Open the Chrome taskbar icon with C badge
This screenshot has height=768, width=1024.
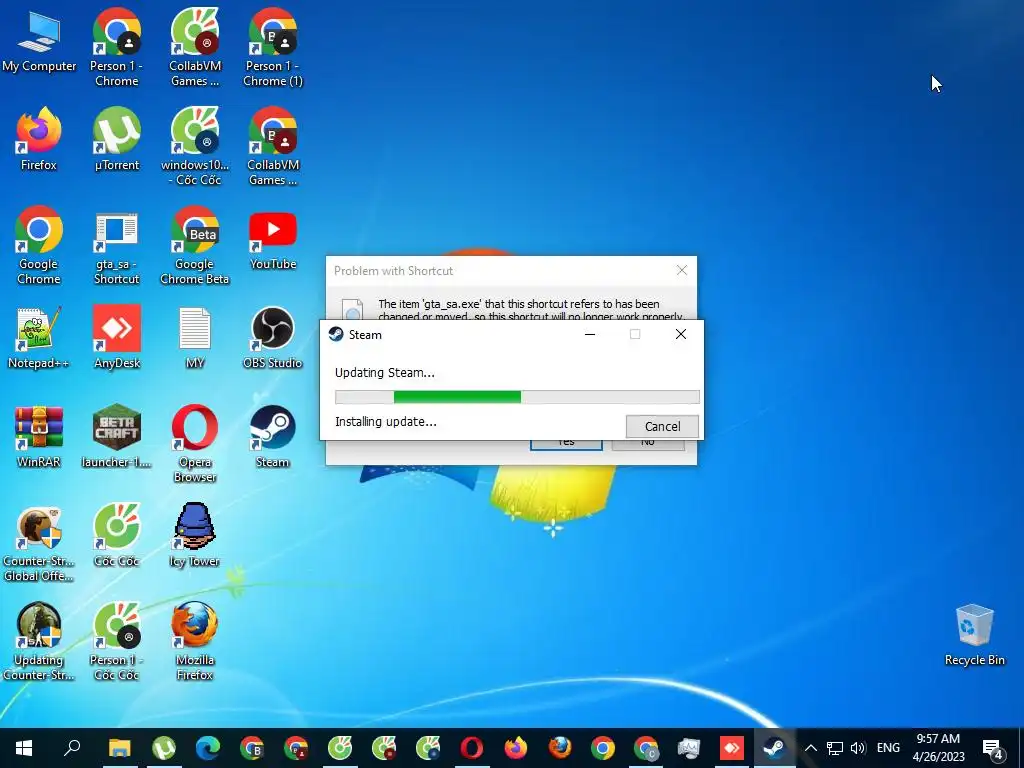pos(647,748)
